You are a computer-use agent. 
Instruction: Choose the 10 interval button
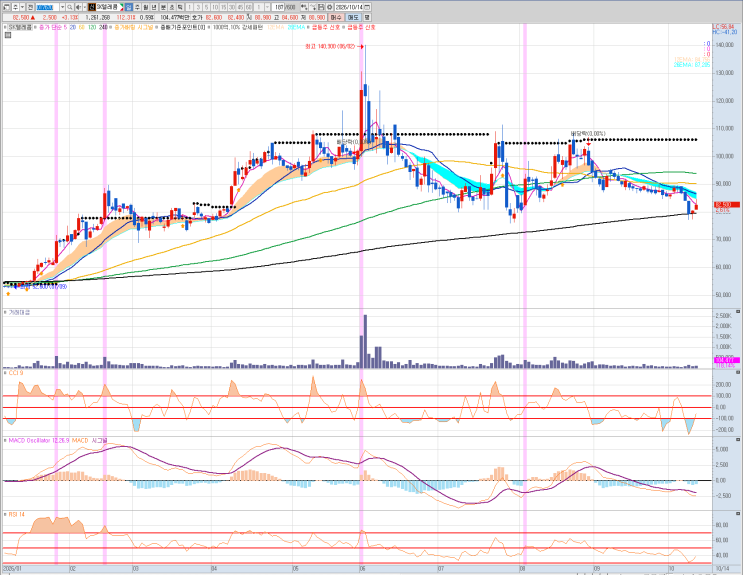215,7
